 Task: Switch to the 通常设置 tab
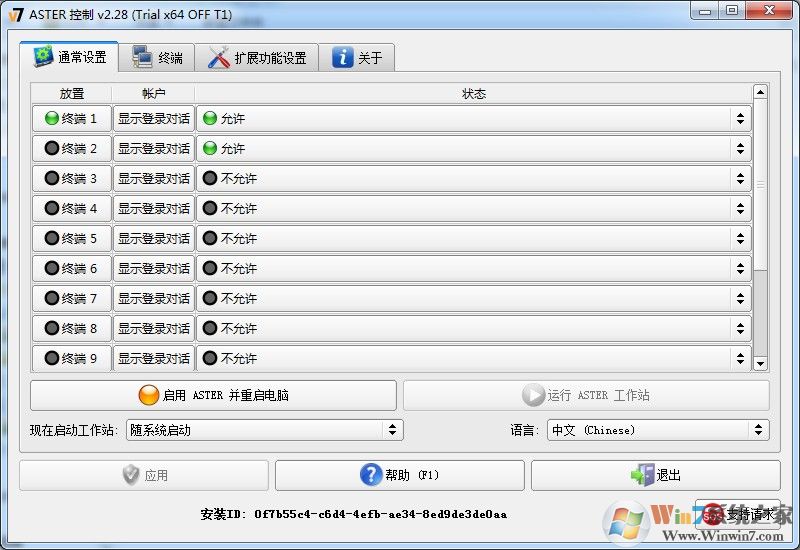click(x=69, y=57)
